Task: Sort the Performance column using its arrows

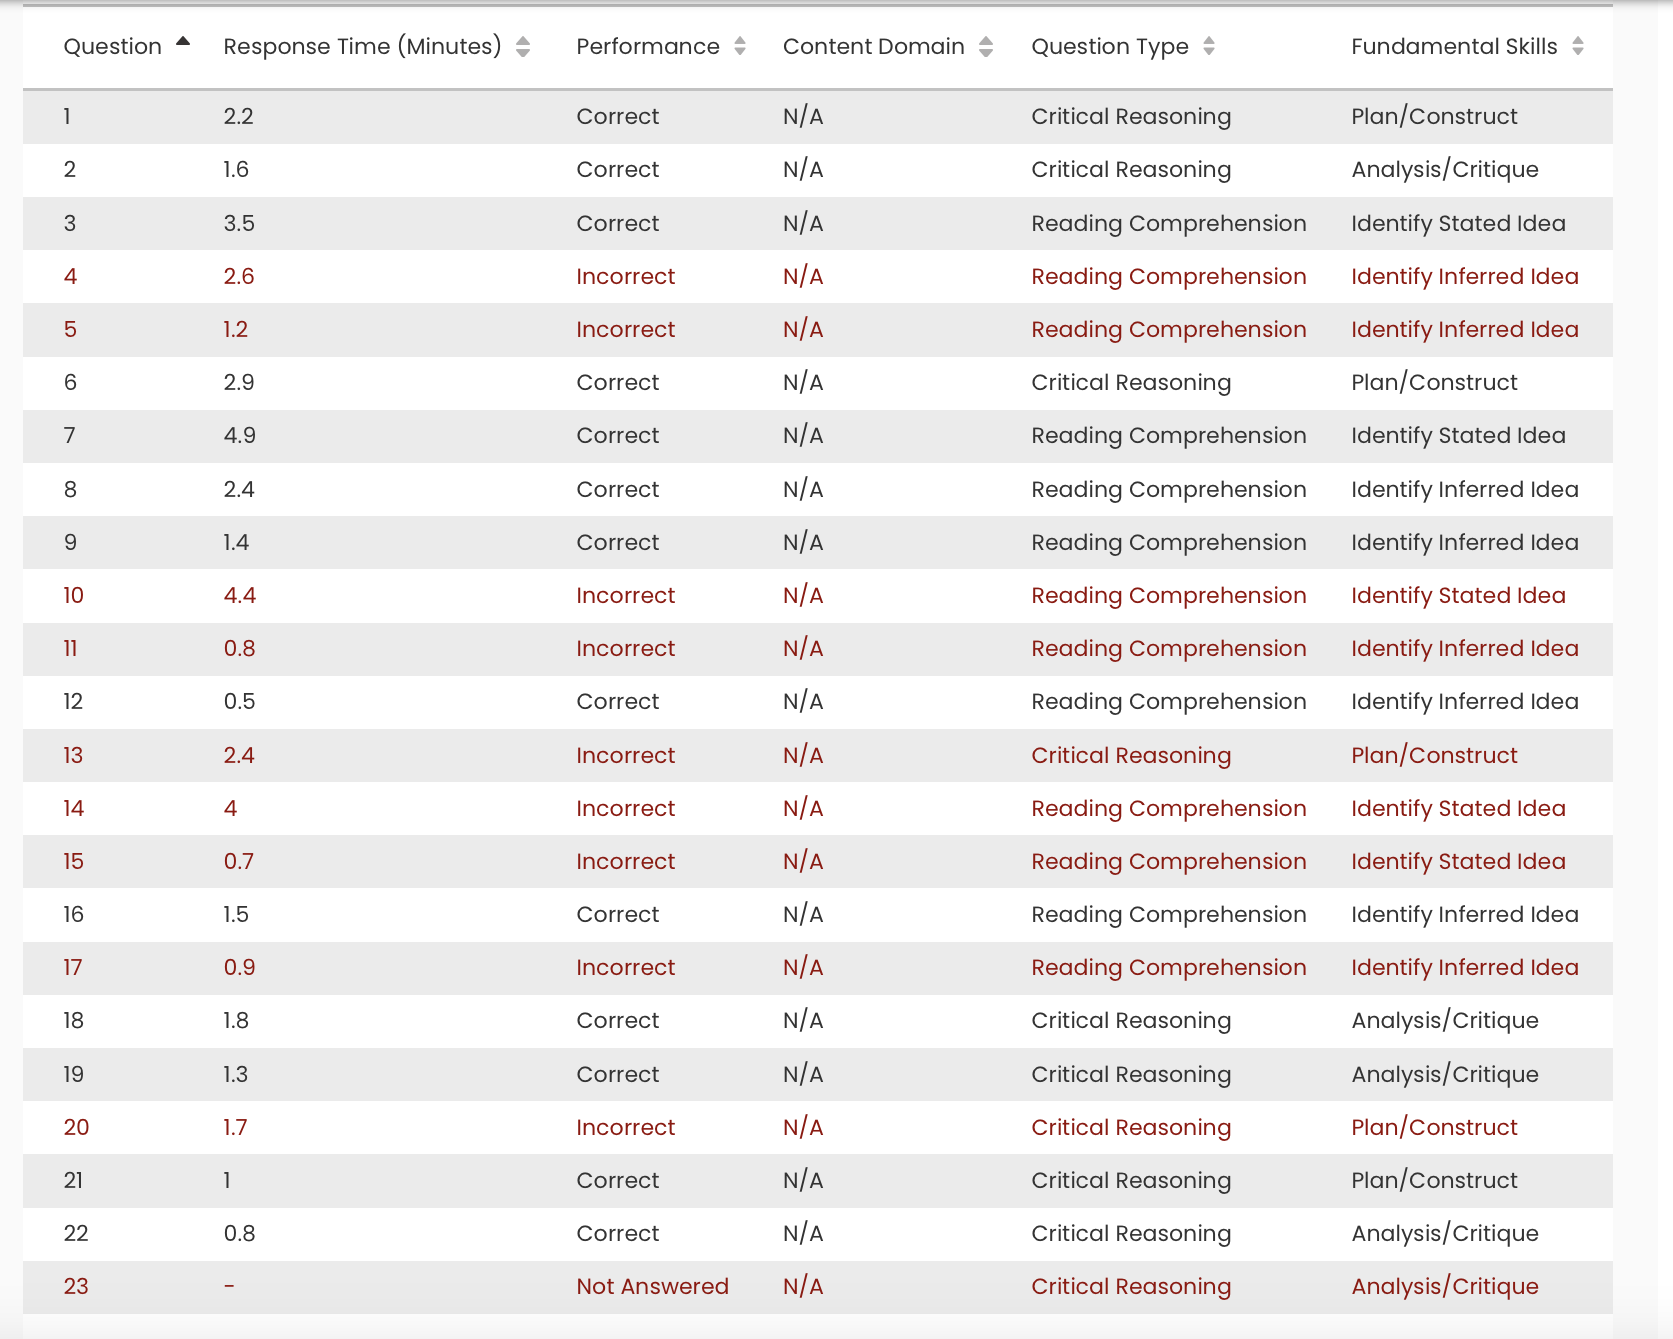Action: [739, 46]
